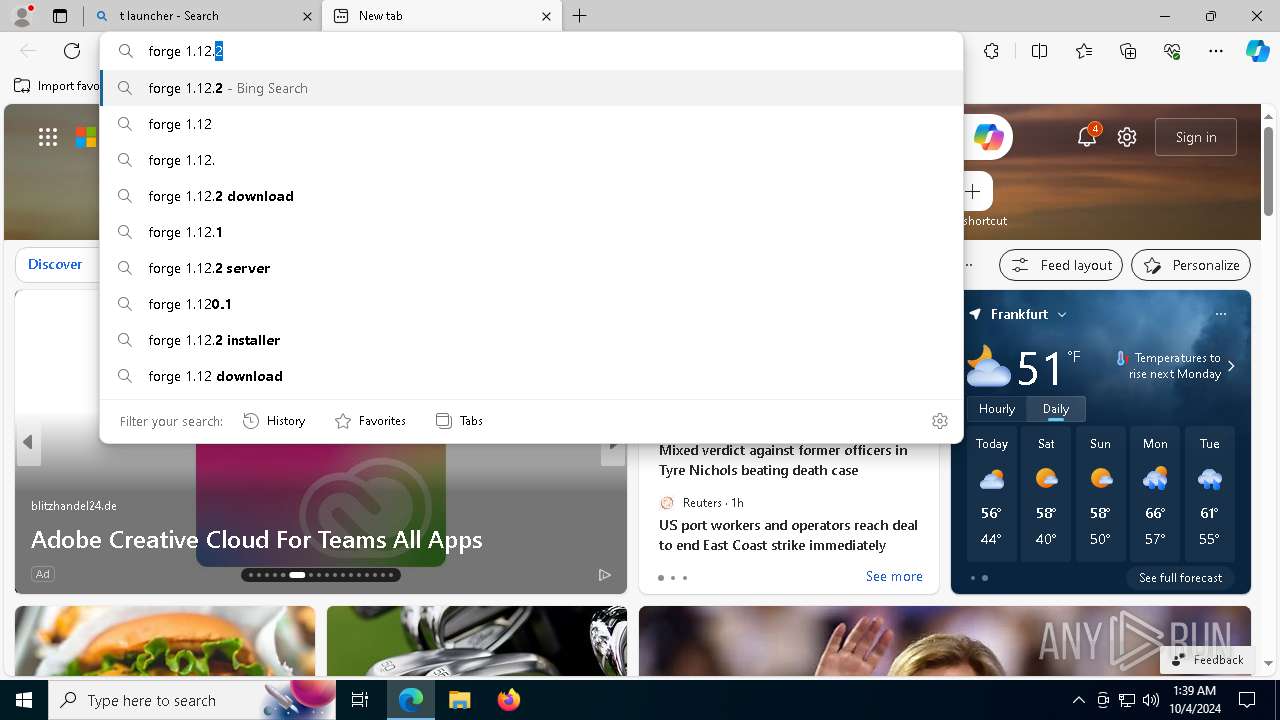This screenshot has width=1280, height=720.
Task: Choose the 'forge 1.12.1' suggestion
Action: [531, 232]
